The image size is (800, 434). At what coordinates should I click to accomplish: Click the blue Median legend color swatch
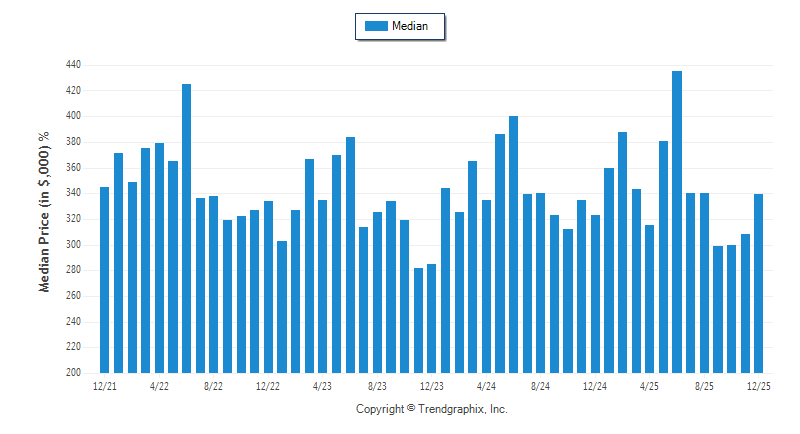pos(376,26)
